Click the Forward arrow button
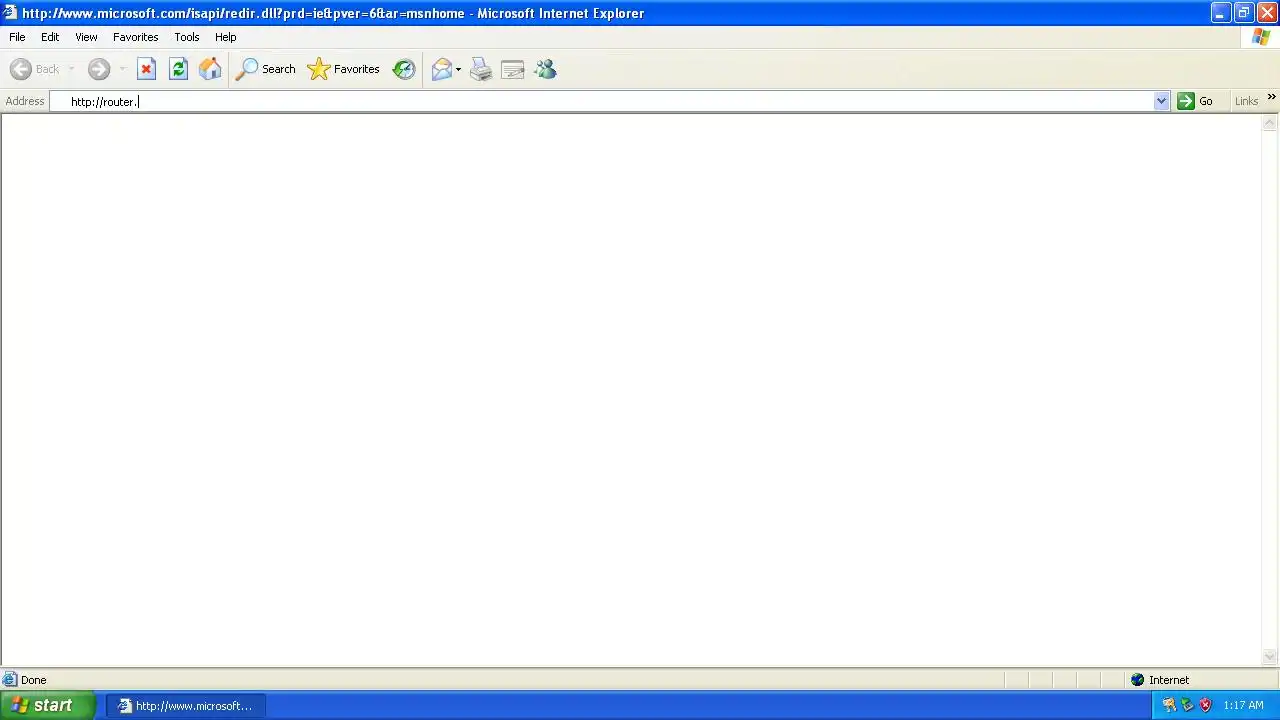This screenshot has width=1280, height=720. [98, 69]
